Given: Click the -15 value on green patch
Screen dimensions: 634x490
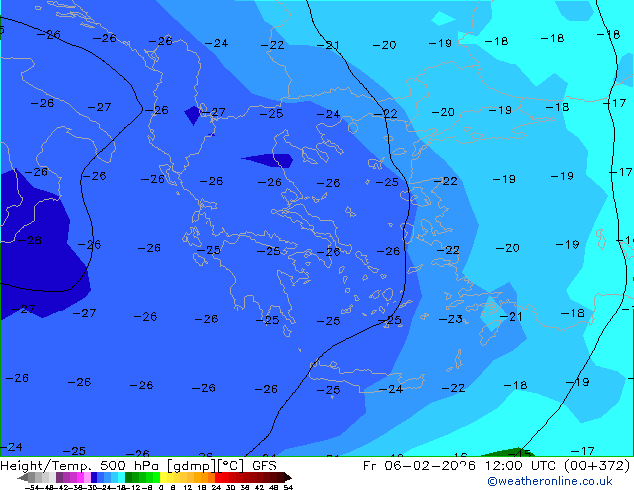Looking at the screenshot, I should pyautogui.click(x=519, y=453).
